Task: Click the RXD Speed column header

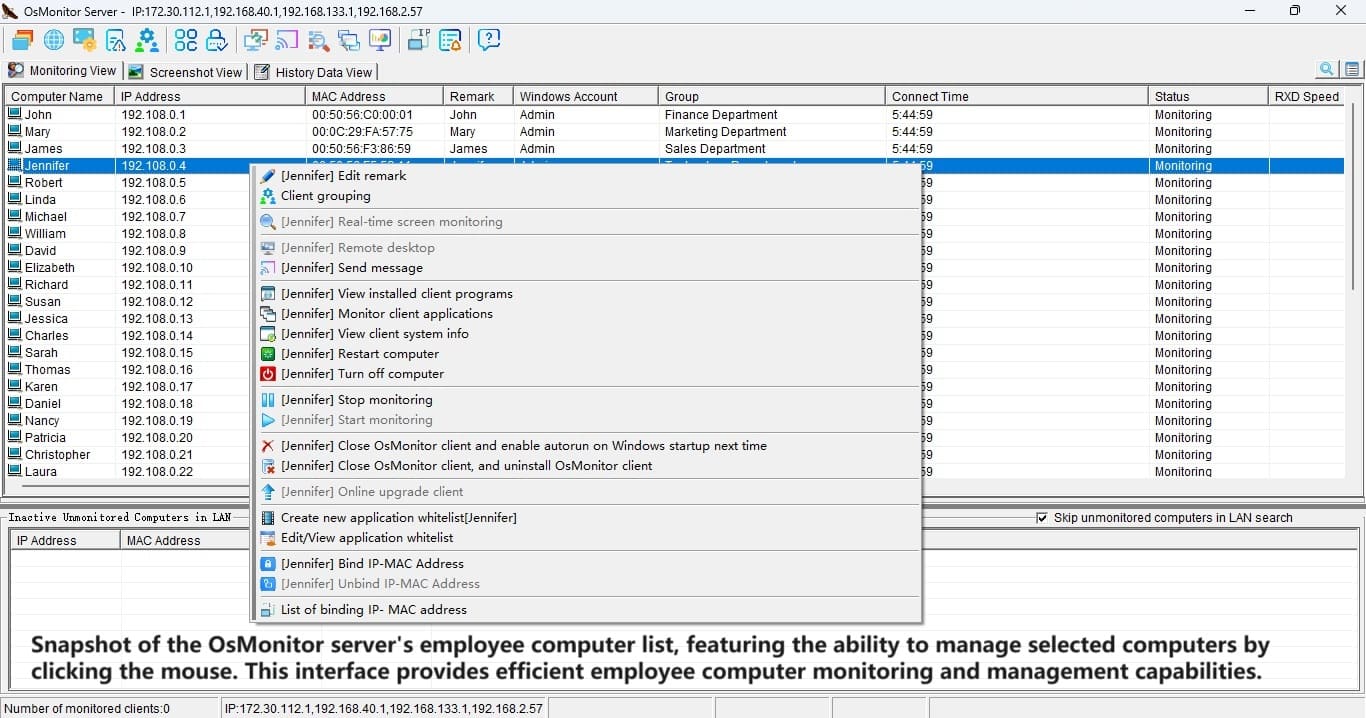Action: pos(1306,97)
